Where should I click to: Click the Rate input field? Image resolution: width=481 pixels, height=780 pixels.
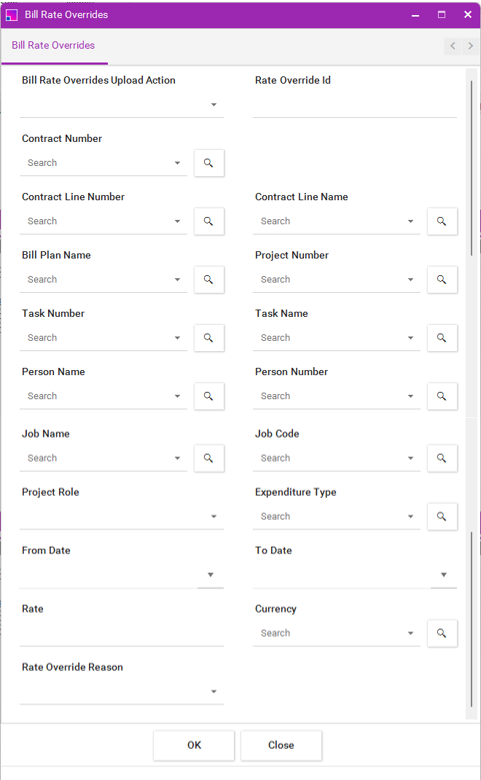click(x=121, y=633)
